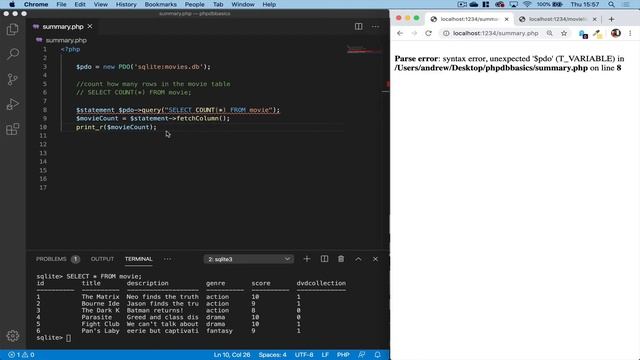The height and width of the screenshot is (360, 640).
Task: Click summary.php in the breadcrumb
Action: [66, 40]
